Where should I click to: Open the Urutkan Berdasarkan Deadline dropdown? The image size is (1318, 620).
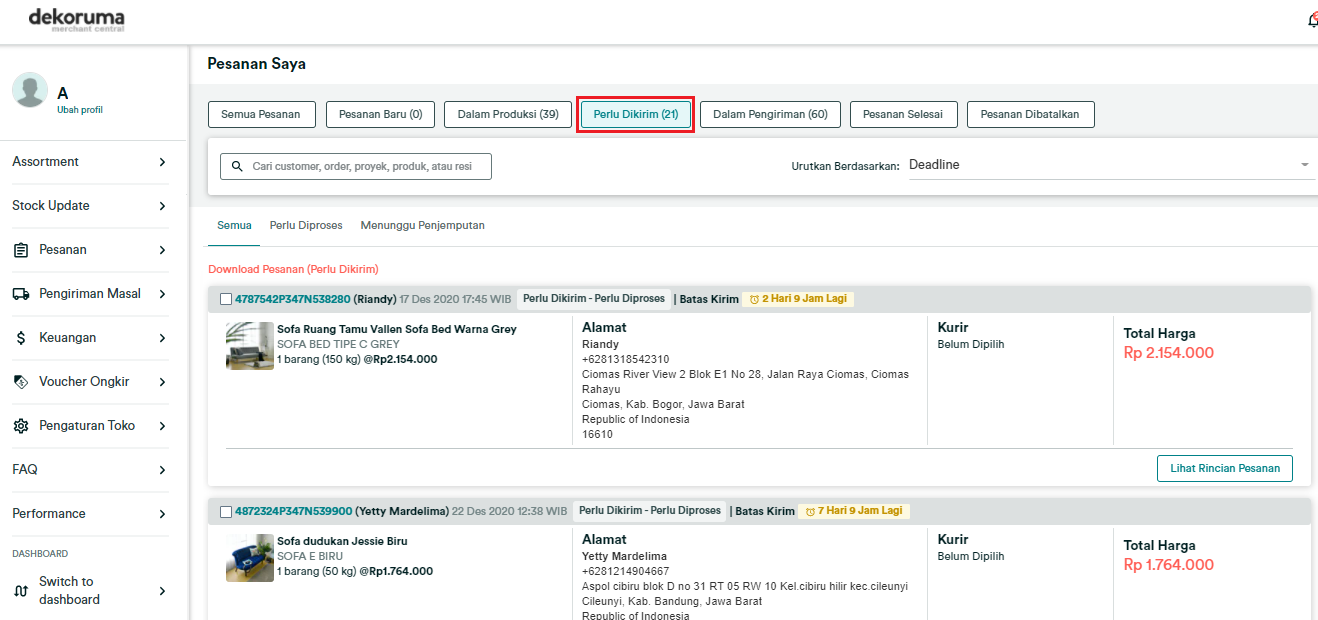1110,165
